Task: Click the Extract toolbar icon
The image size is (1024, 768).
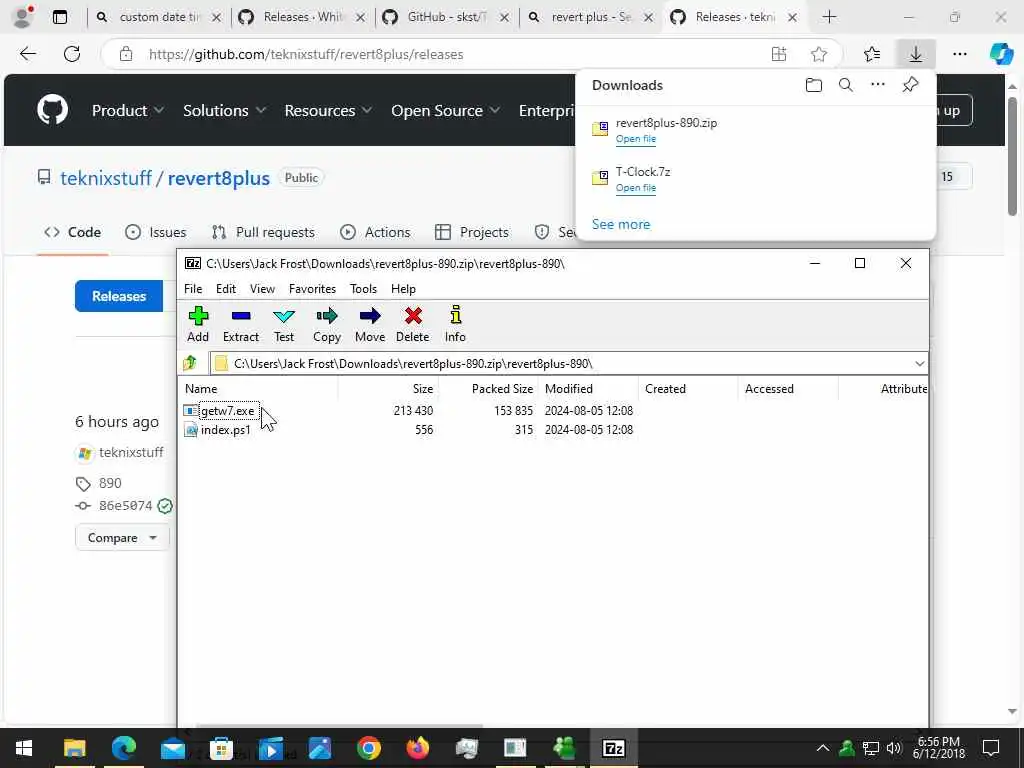Action: pyautogui.click(x=240, y=324)
